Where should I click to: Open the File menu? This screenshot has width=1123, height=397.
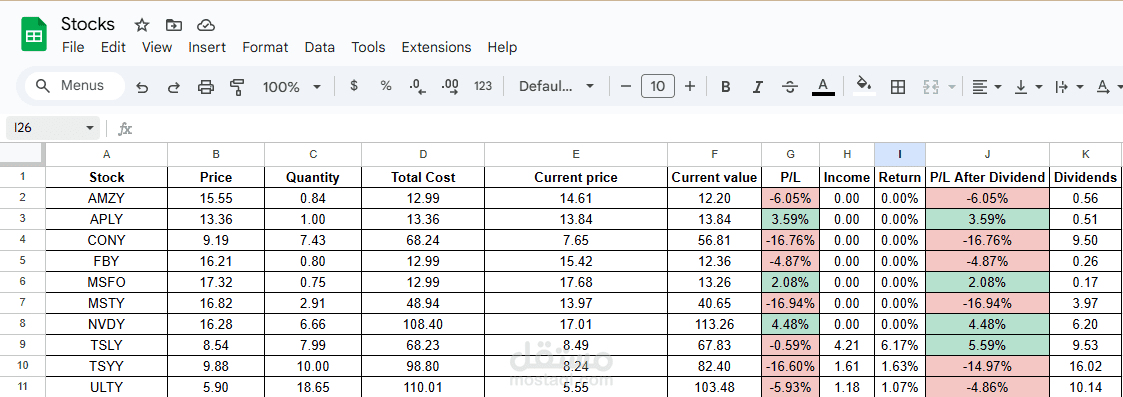pyautogui.click(x=73, y=47)
